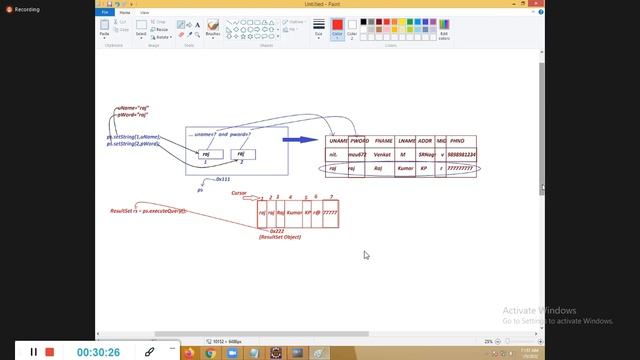Image resolution: width=640 pixels, height=360 pixels.
Task: Open Eclipse from the taskbar
Action: tap(276, 353)
